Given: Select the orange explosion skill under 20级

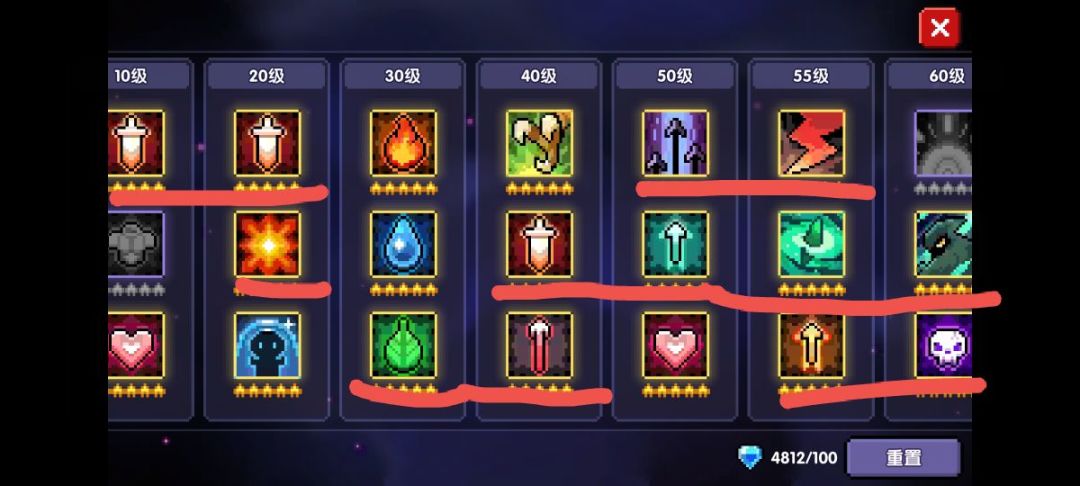Looking at the screenshot, I should pos(267,244).
